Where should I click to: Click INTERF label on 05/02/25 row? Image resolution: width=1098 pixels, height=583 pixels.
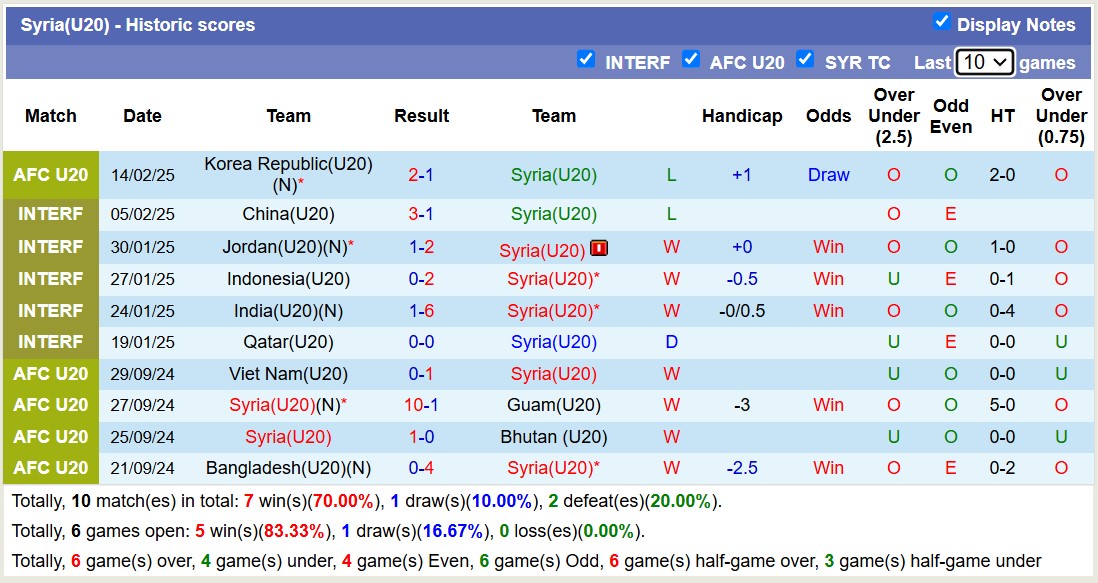pyautogui.click(x=51, y=214)
